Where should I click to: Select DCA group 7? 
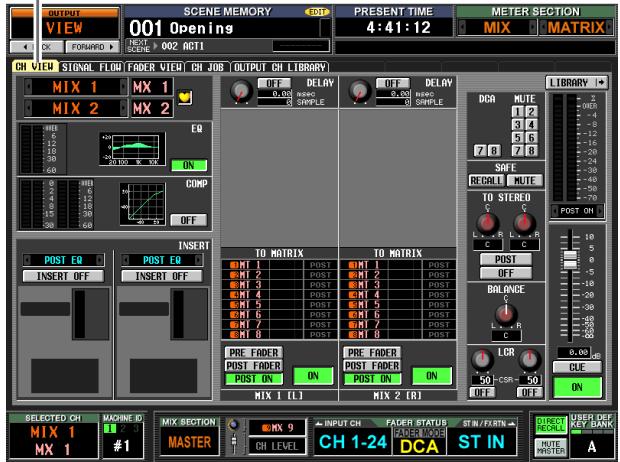(x=480, y=151)
